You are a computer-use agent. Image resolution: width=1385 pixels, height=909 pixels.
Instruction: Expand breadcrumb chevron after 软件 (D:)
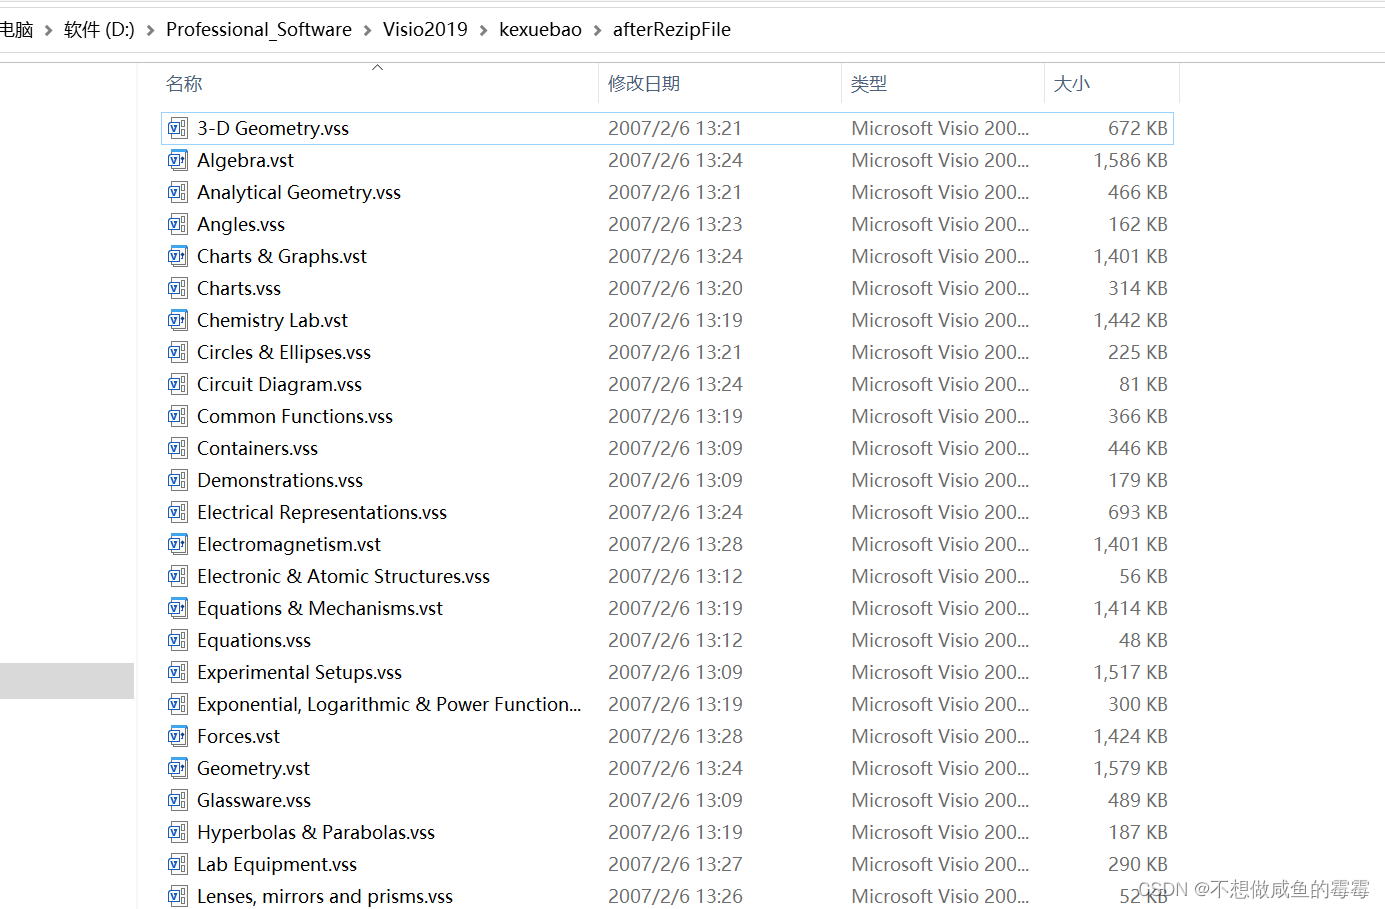tap(150, 30)
